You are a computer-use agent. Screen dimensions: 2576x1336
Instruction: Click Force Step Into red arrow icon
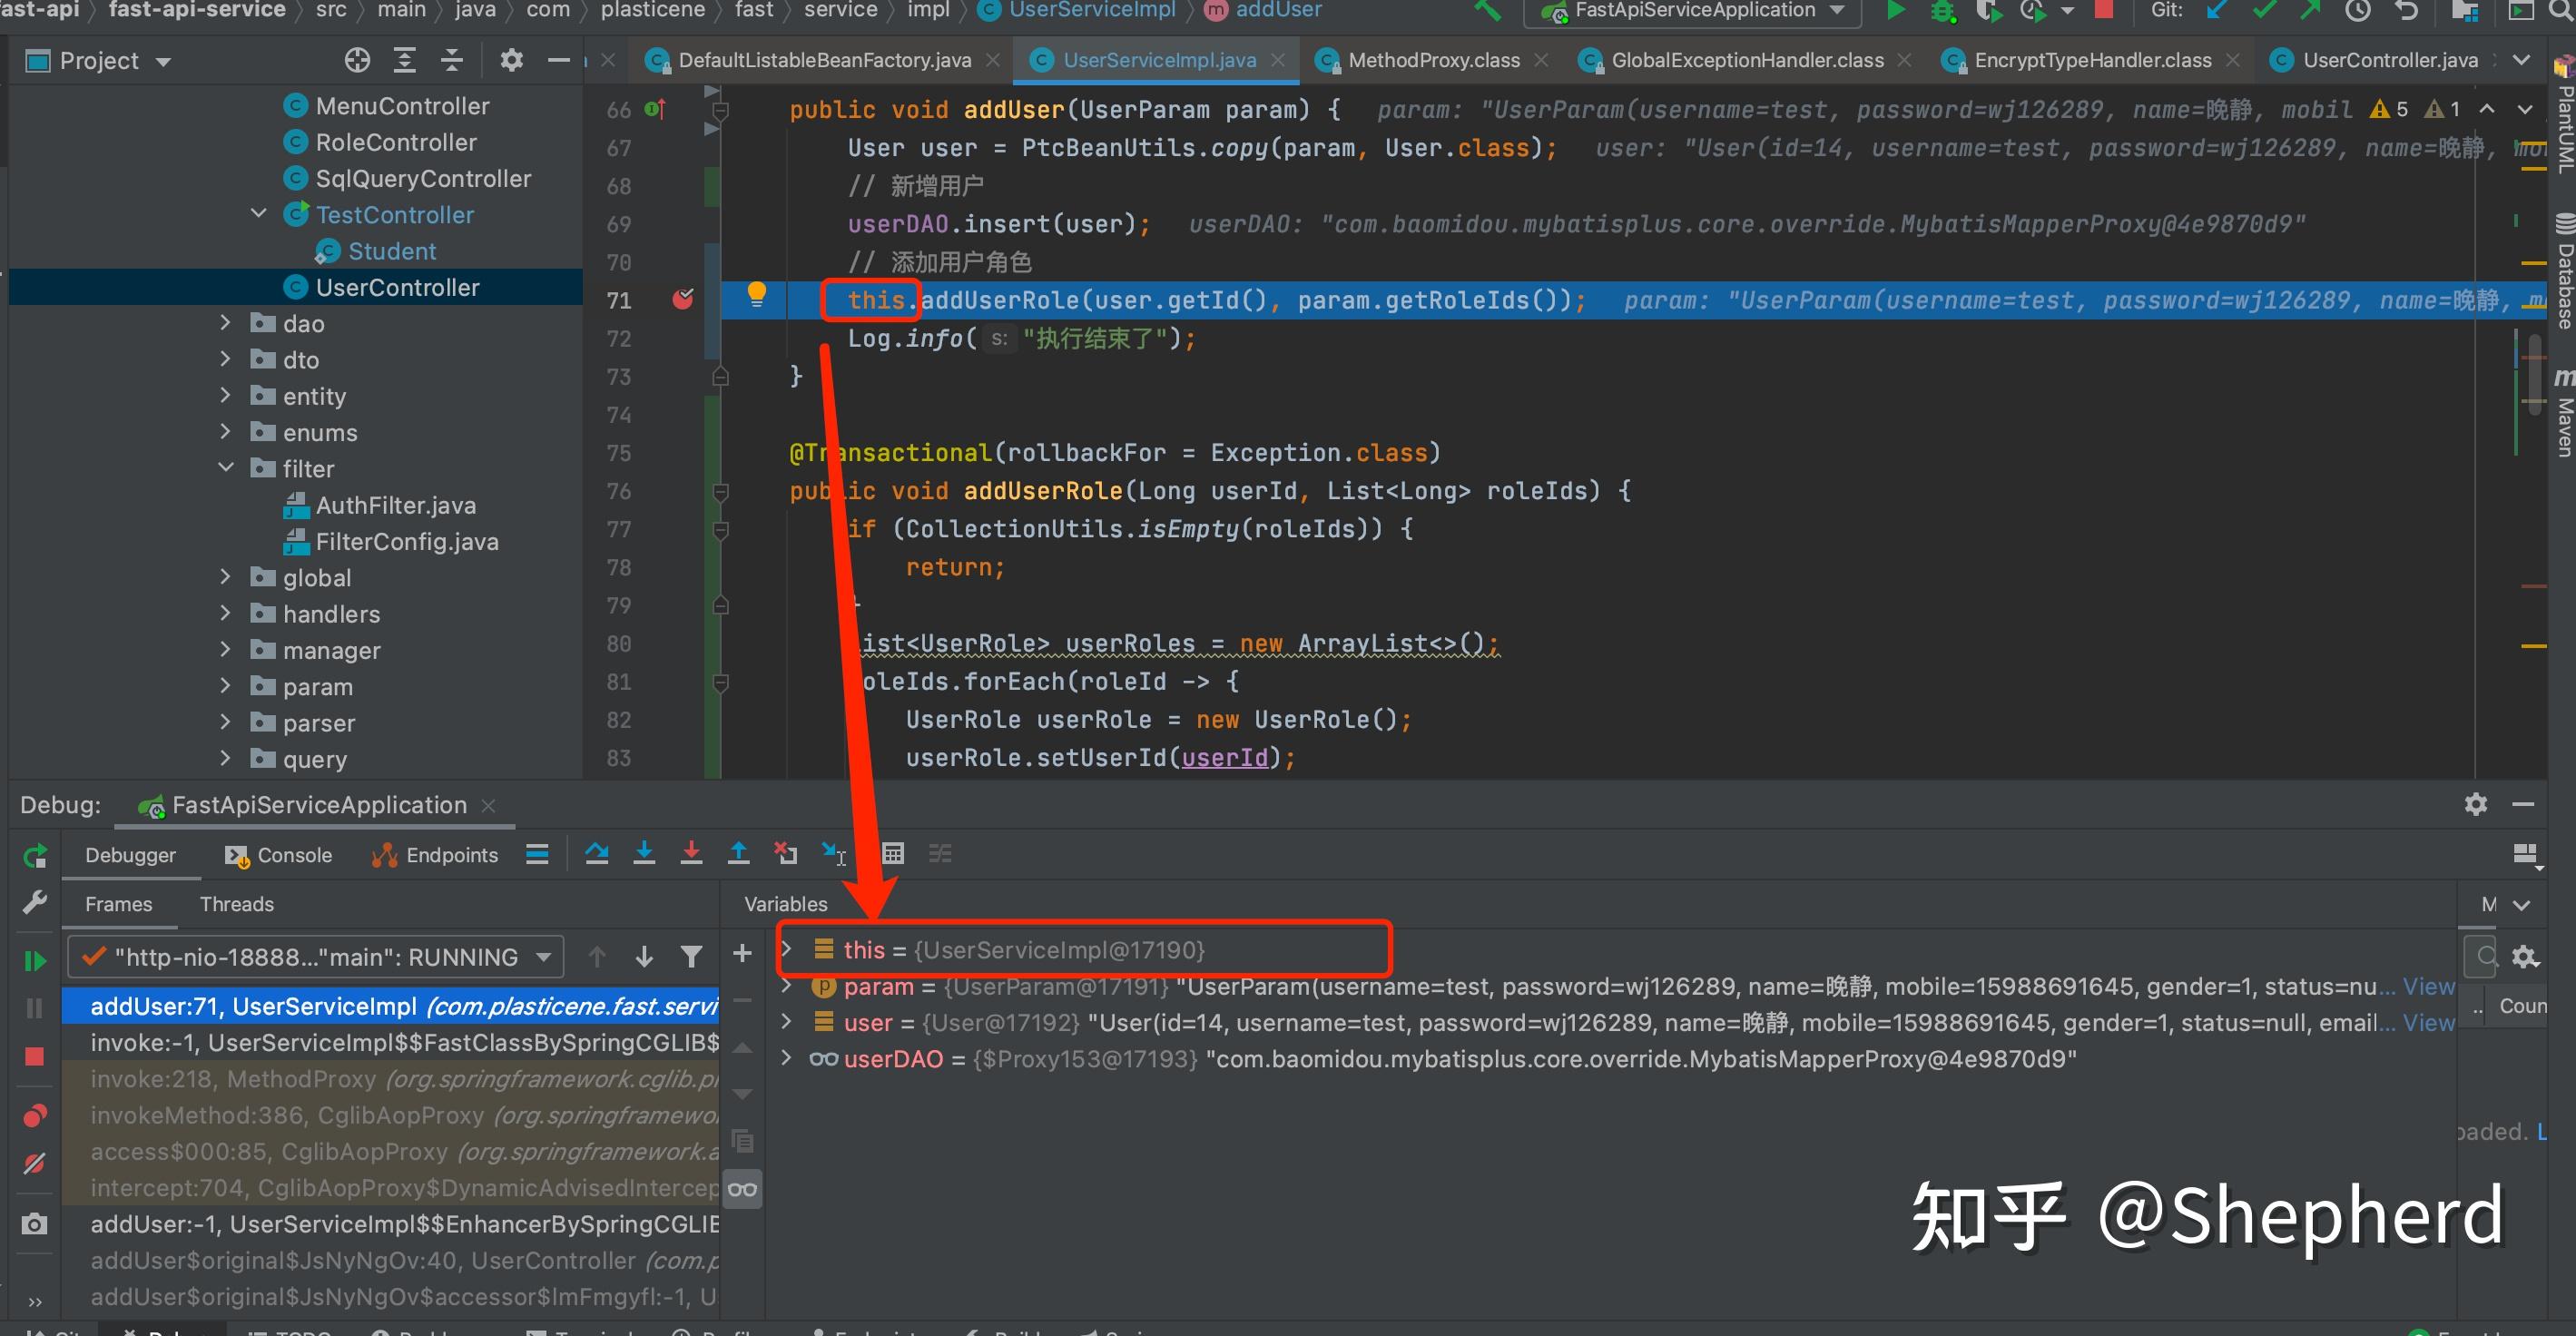[691, 853]
